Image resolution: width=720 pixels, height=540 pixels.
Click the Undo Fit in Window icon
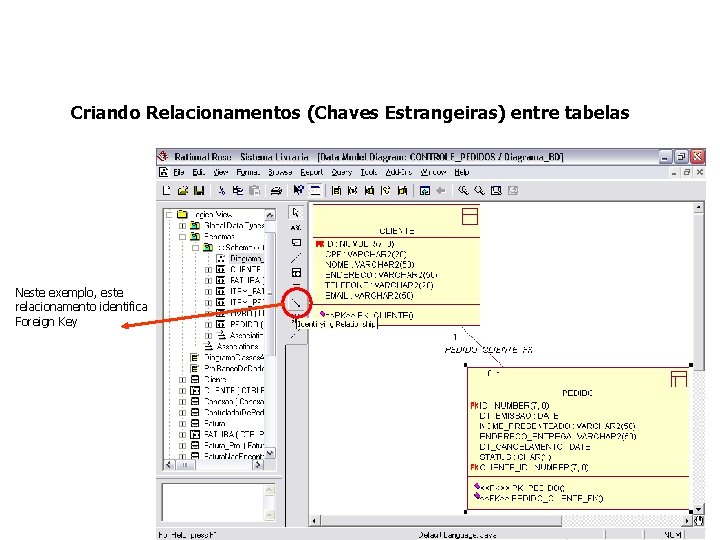click(x=513, y=190)
